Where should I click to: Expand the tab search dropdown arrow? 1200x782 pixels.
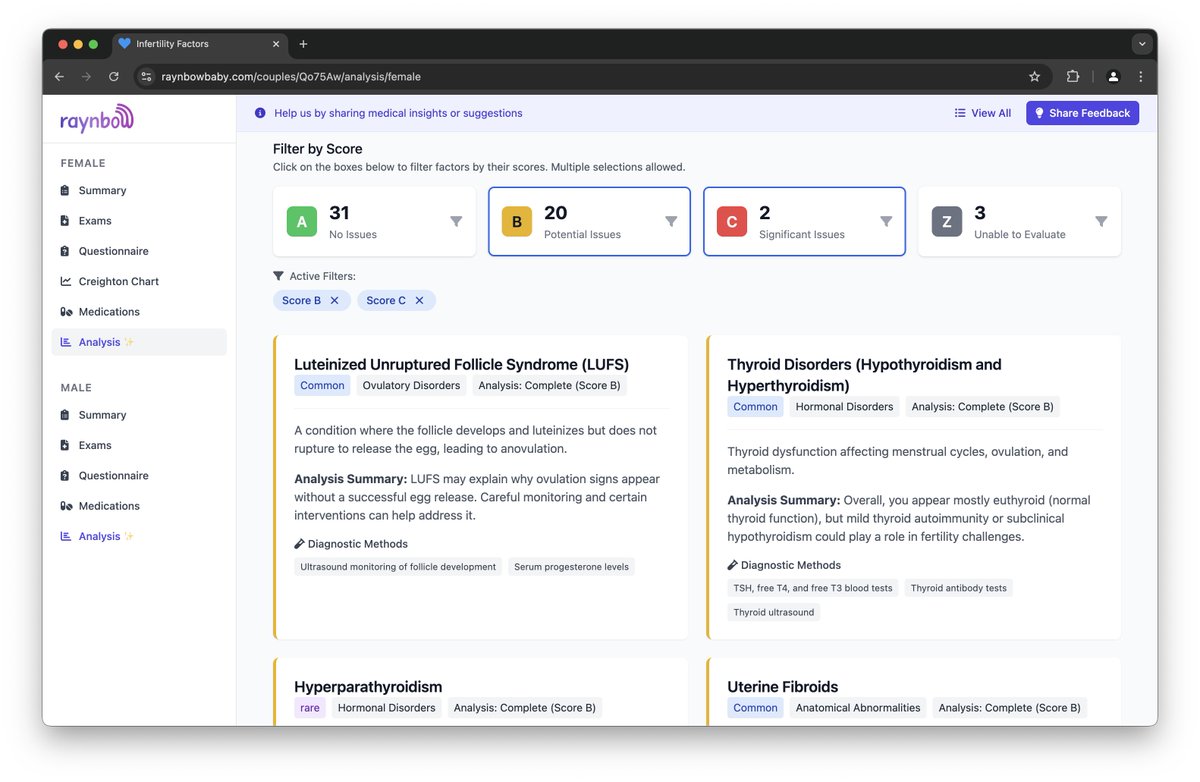(x=1141, y=44)
